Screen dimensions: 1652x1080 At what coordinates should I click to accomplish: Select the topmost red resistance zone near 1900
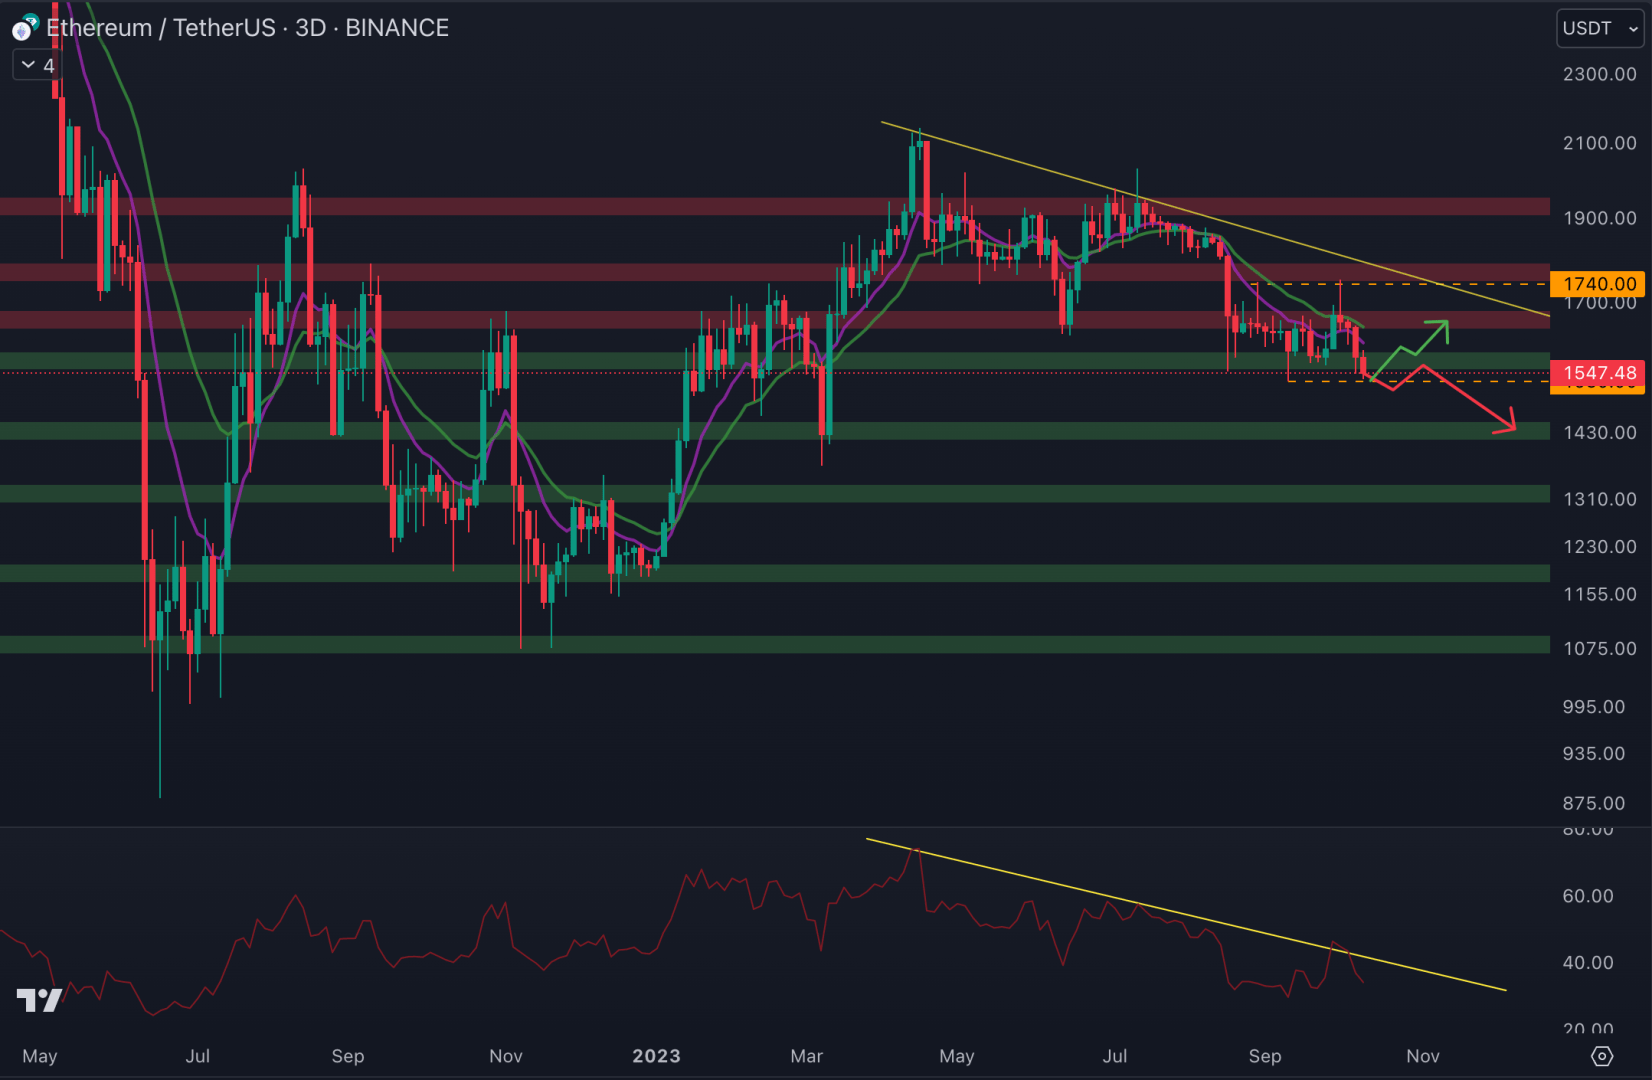775,207
